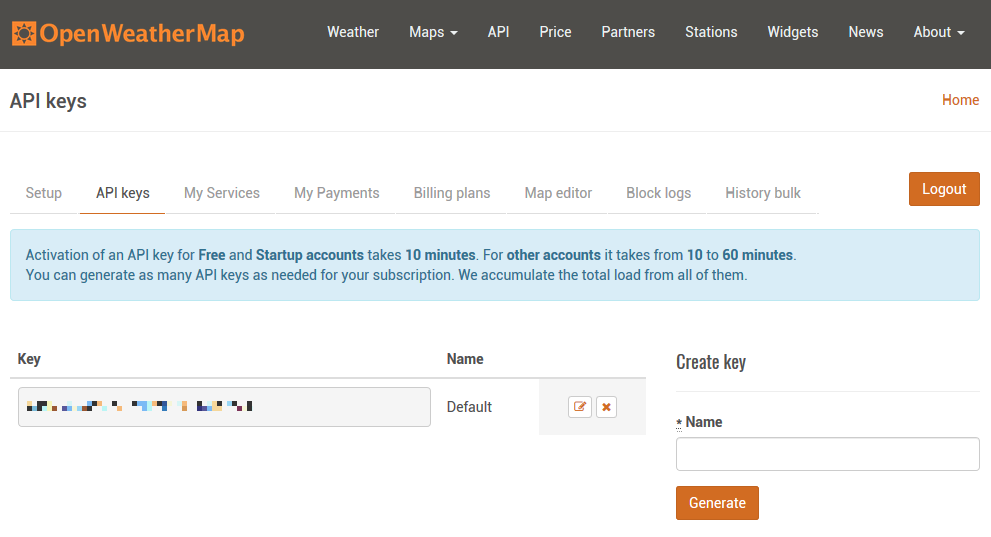Select the blurred API key field

[224, 407]
